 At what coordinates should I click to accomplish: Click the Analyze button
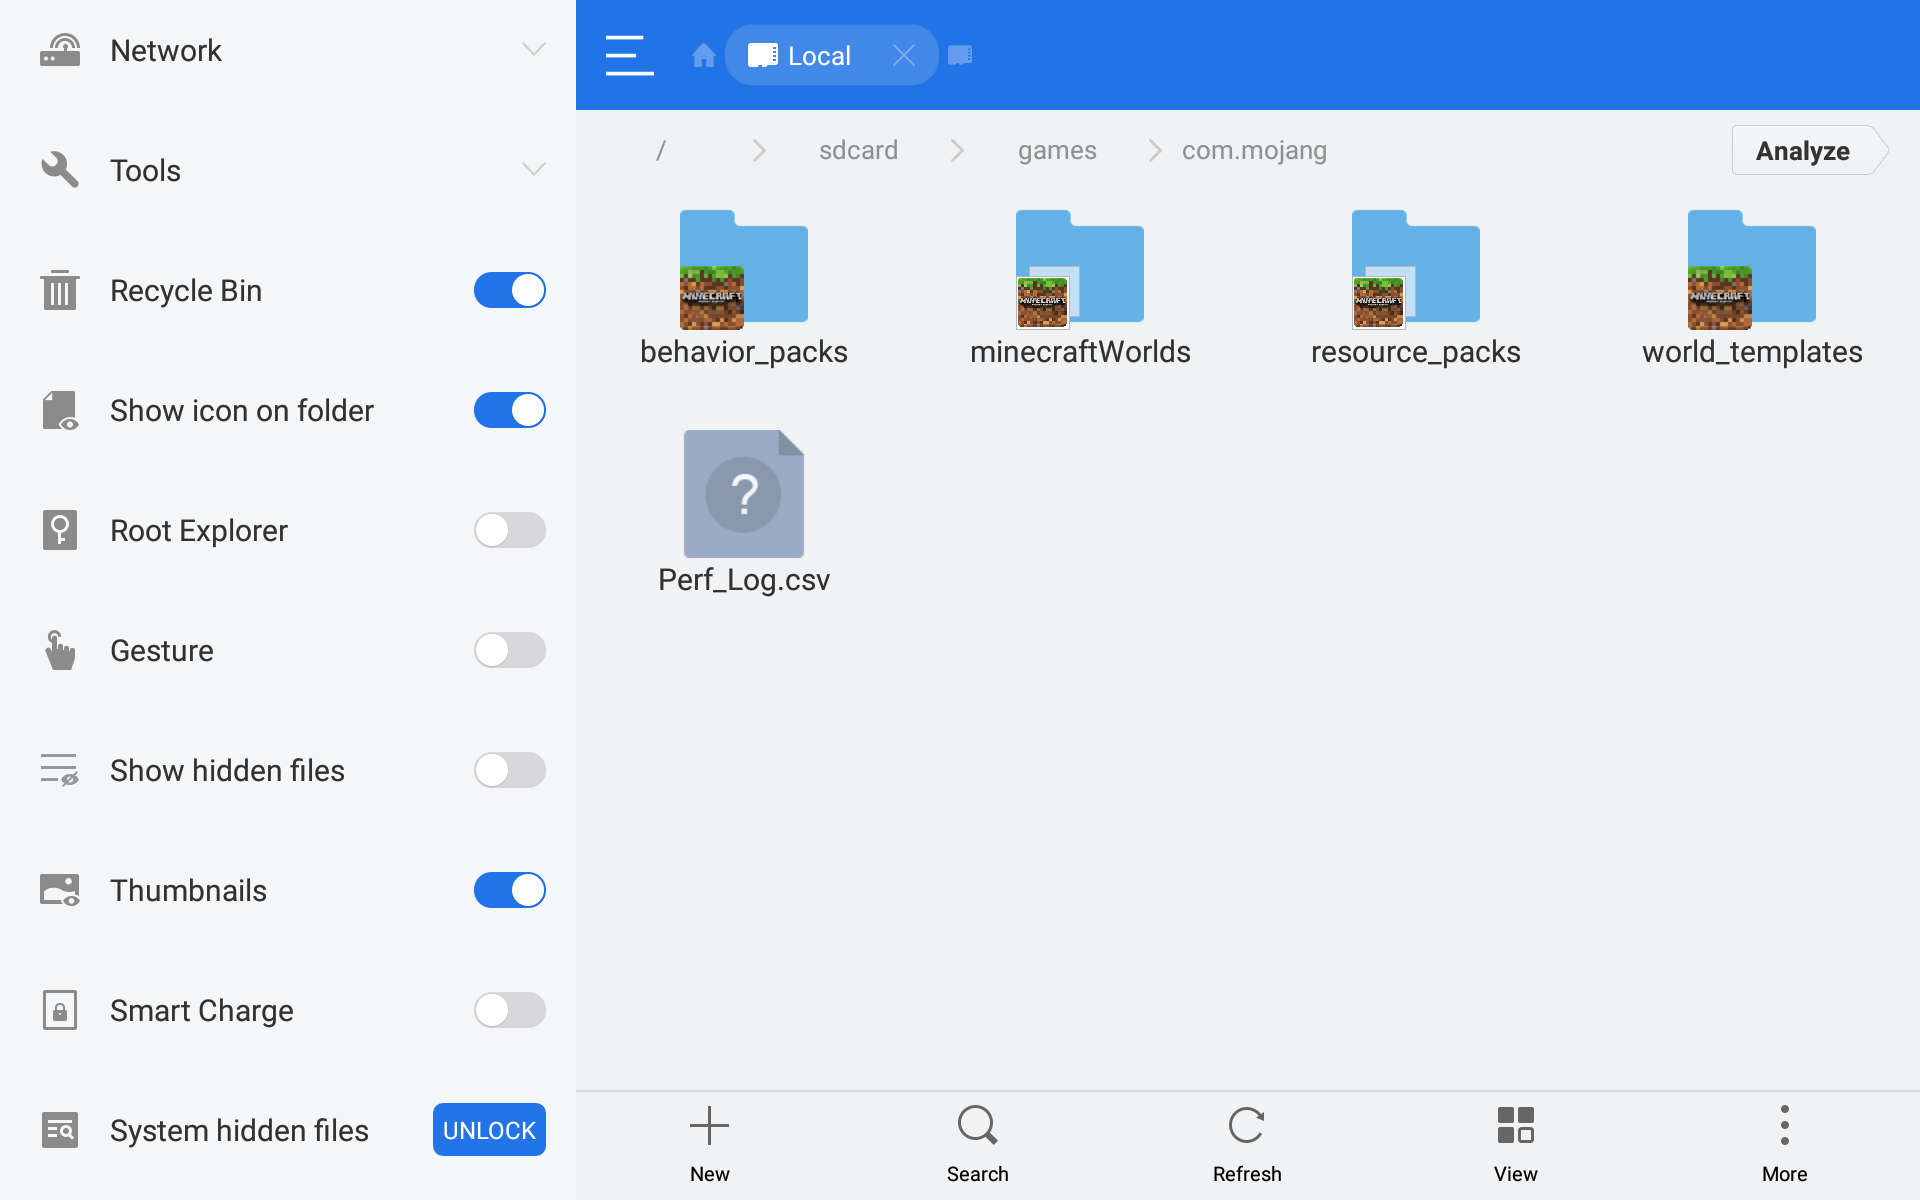pyautogui.click(x=1802, y=151)
